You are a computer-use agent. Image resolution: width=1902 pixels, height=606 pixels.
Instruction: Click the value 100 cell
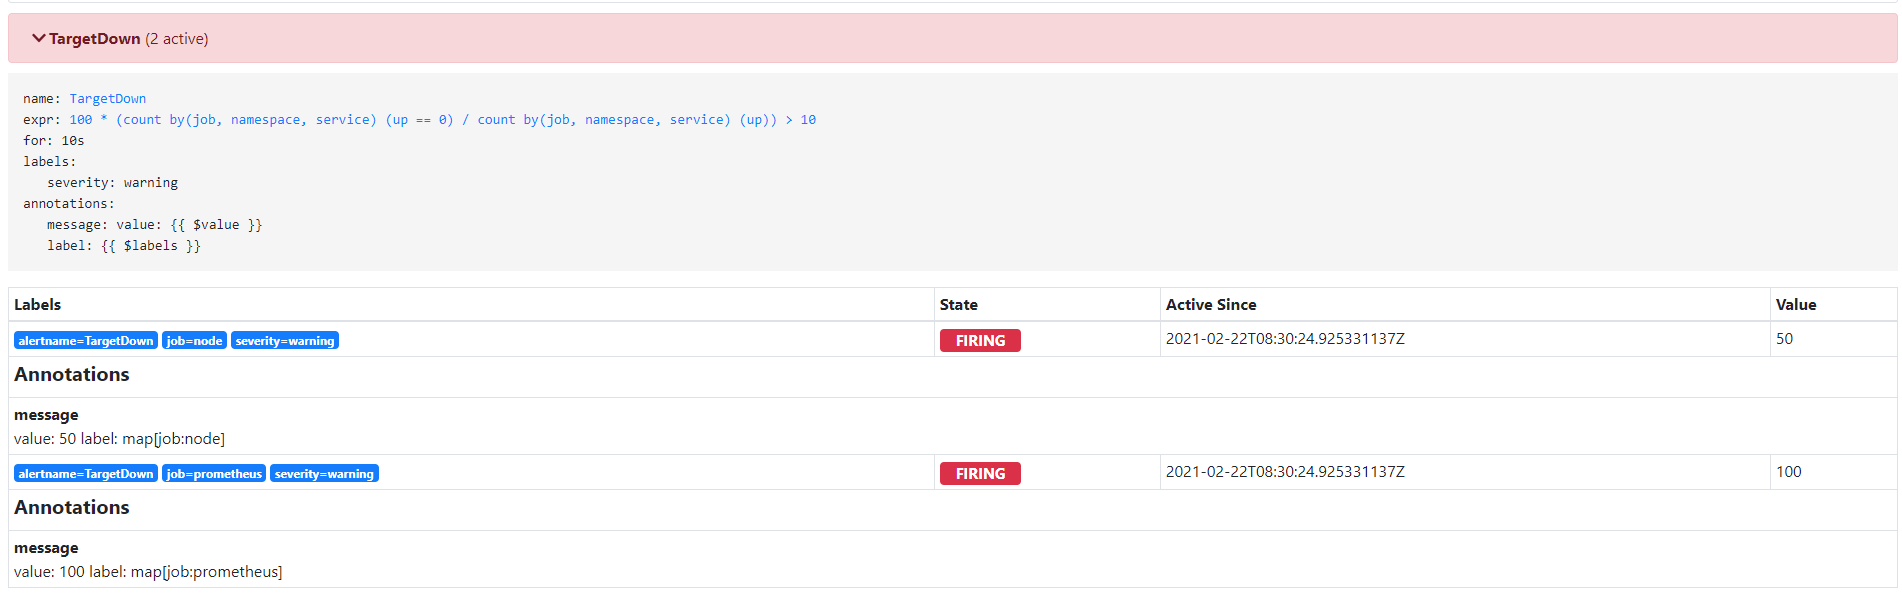point(1788,472)
